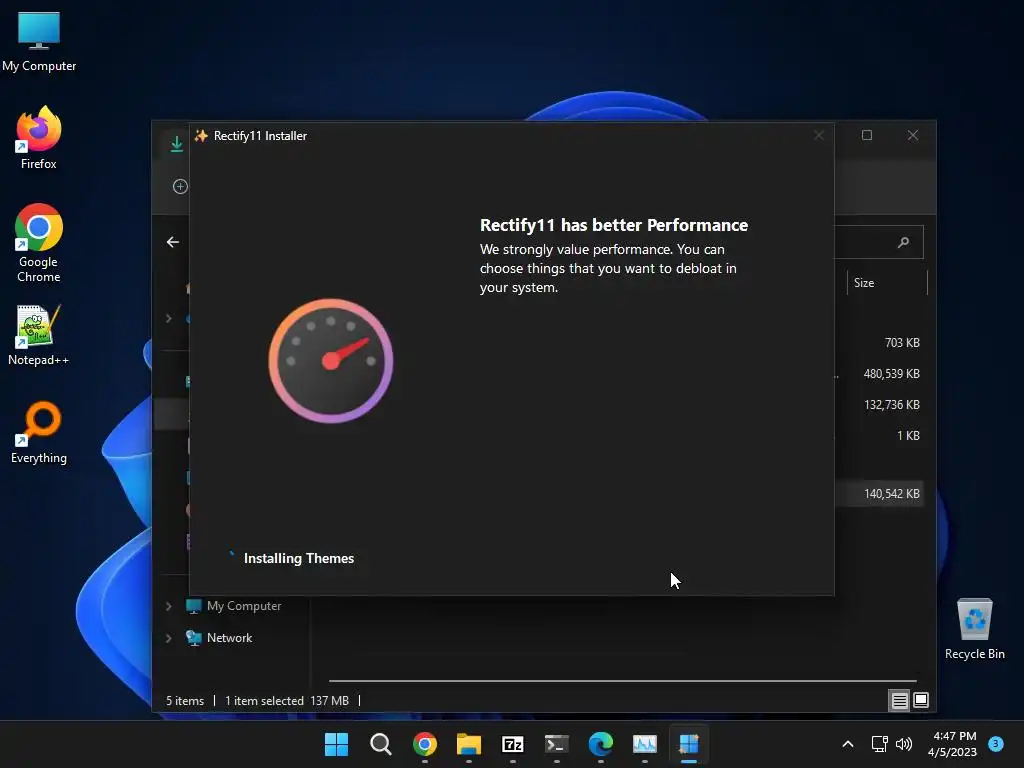Open the Google Chrome desktop shortcut

coord(39,243)
